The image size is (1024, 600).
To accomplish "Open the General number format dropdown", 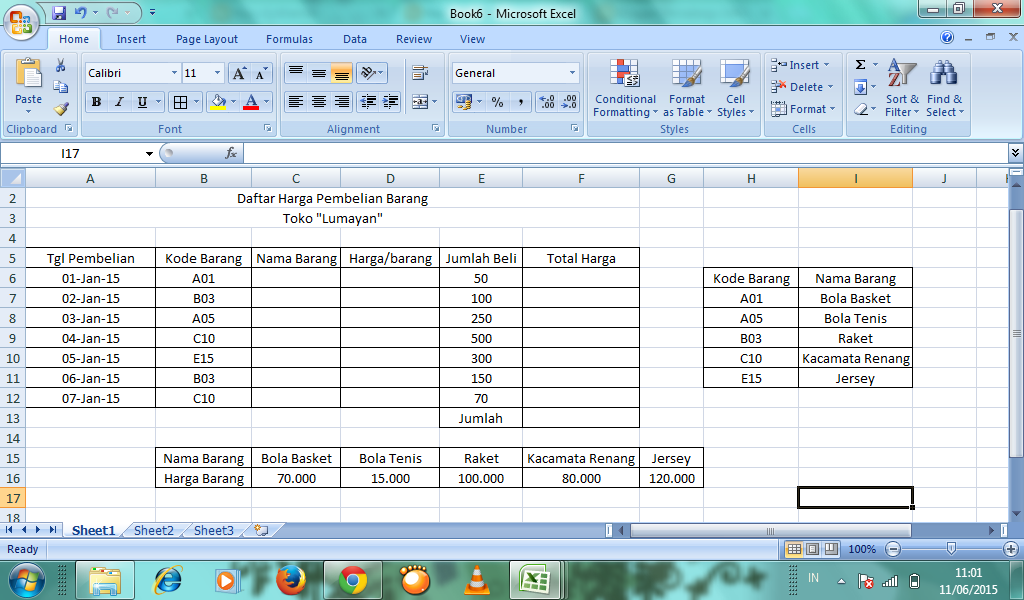I will pyautogui.click(x=572, y=73).
